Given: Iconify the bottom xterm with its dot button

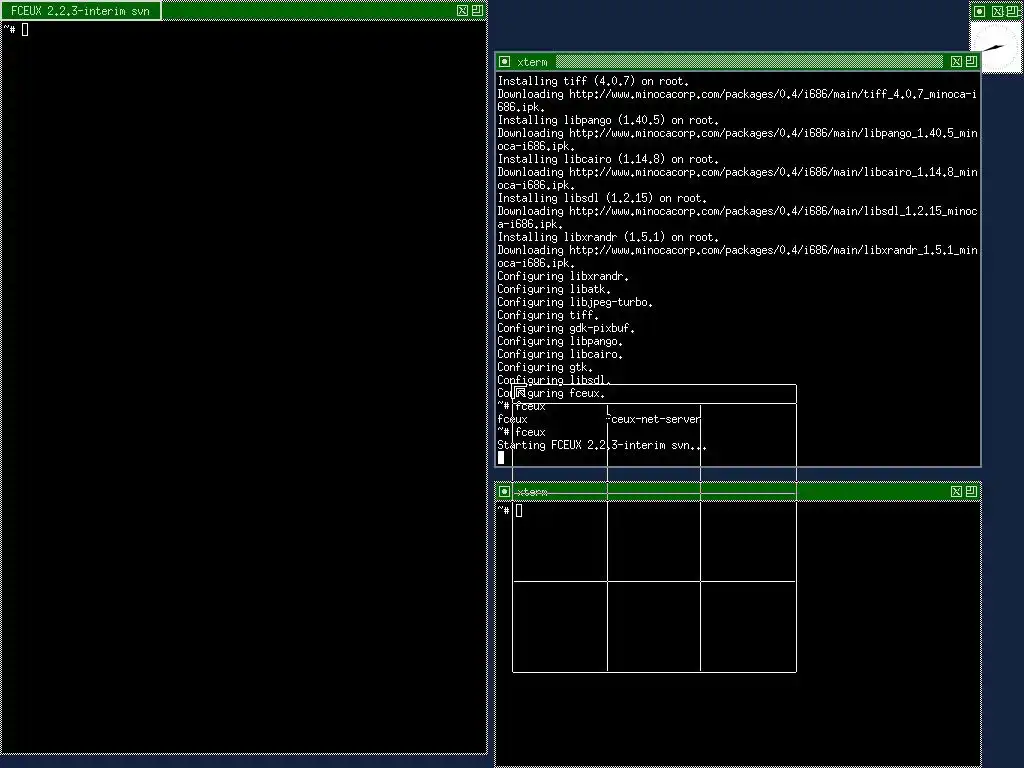Looking at the screenshot, I should click(504, 492).
